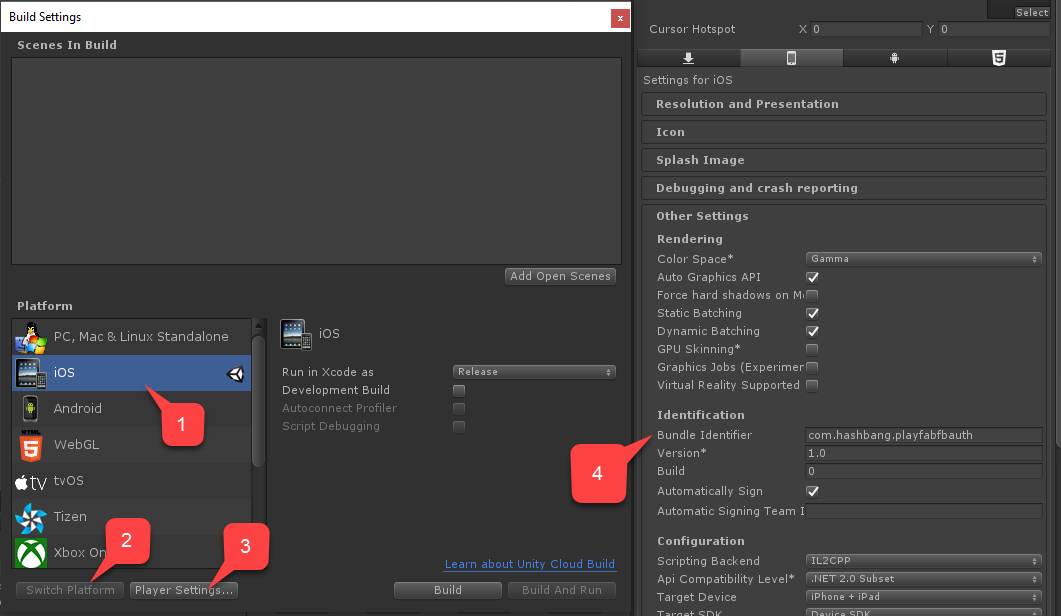
Task: Uncheck Automatically Sign
Action: [x=812, y=491]
